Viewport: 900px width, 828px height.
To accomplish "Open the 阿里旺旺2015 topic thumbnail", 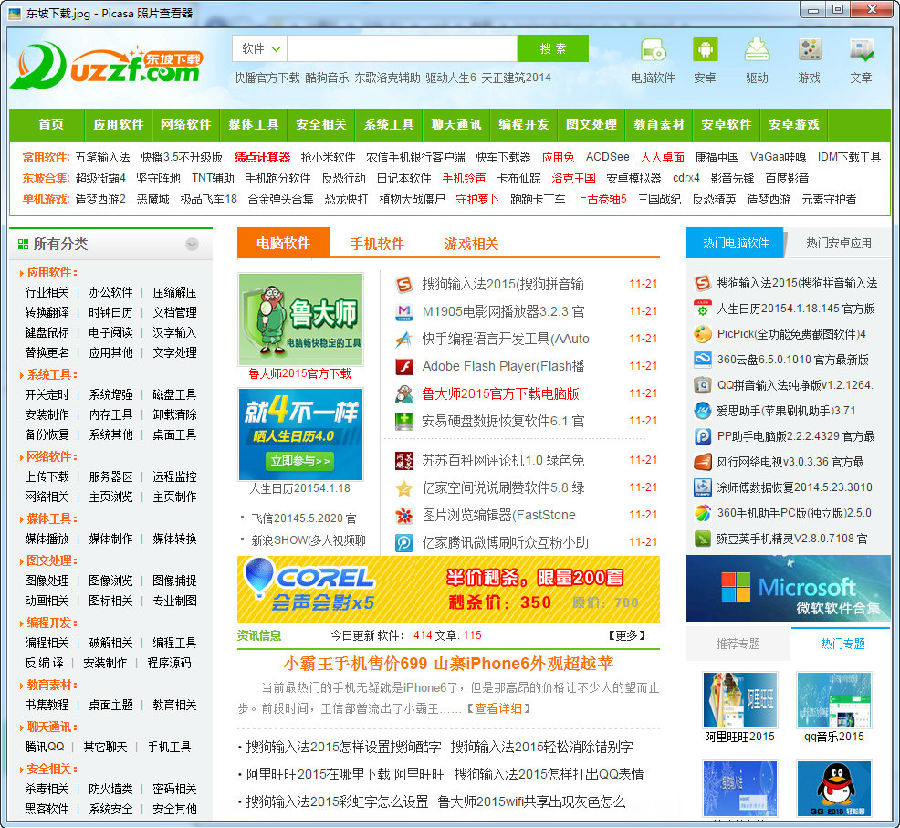I will tap(740, 700).
